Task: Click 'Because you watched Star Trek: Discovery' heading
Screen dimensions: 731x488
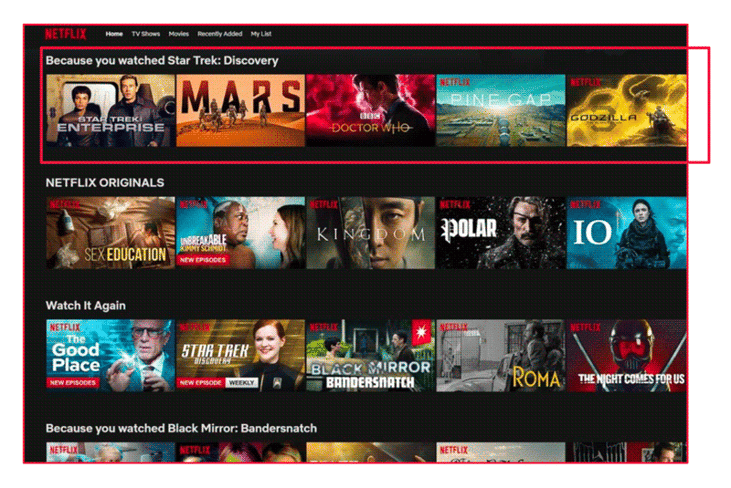Action: click(162, 61)
